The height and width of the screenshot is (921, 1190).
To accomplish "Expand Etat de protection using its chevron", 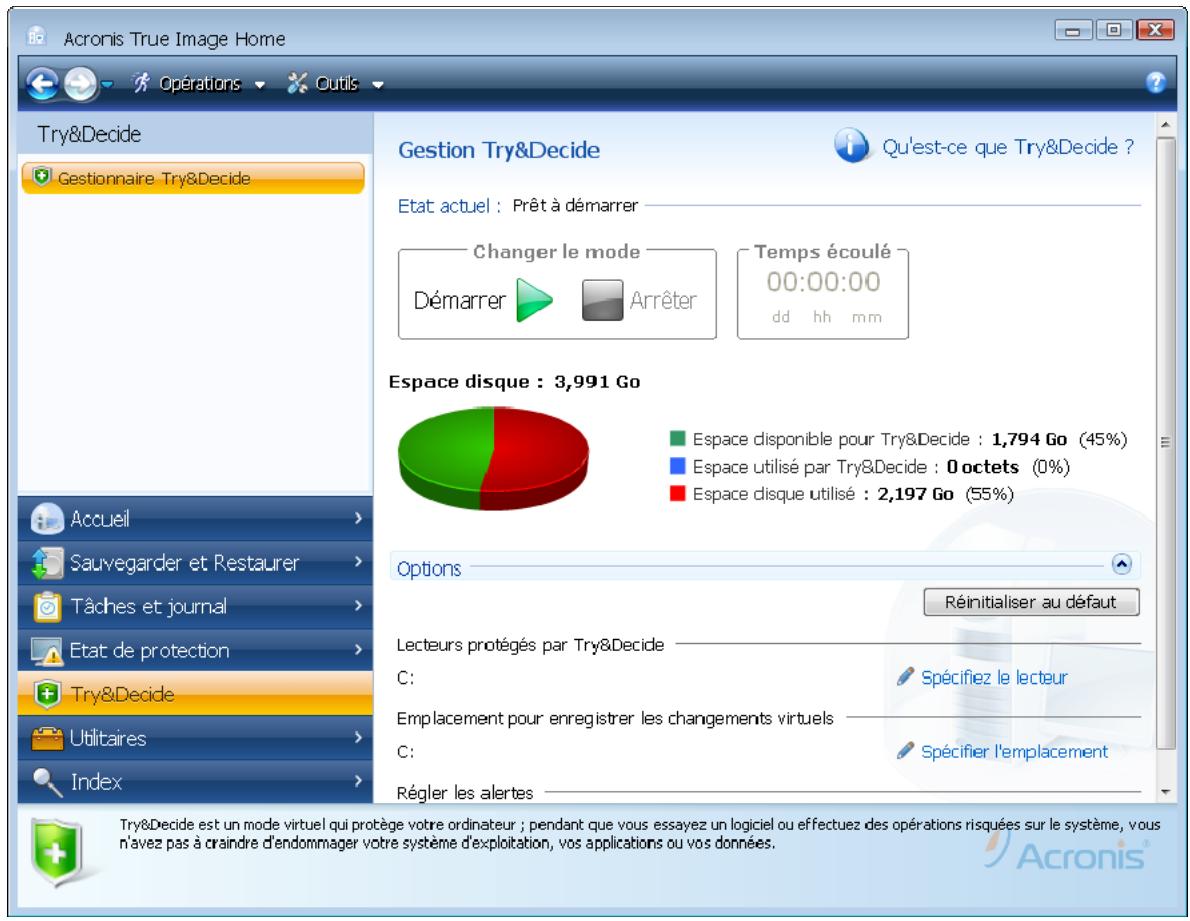I will click(358, 650).
